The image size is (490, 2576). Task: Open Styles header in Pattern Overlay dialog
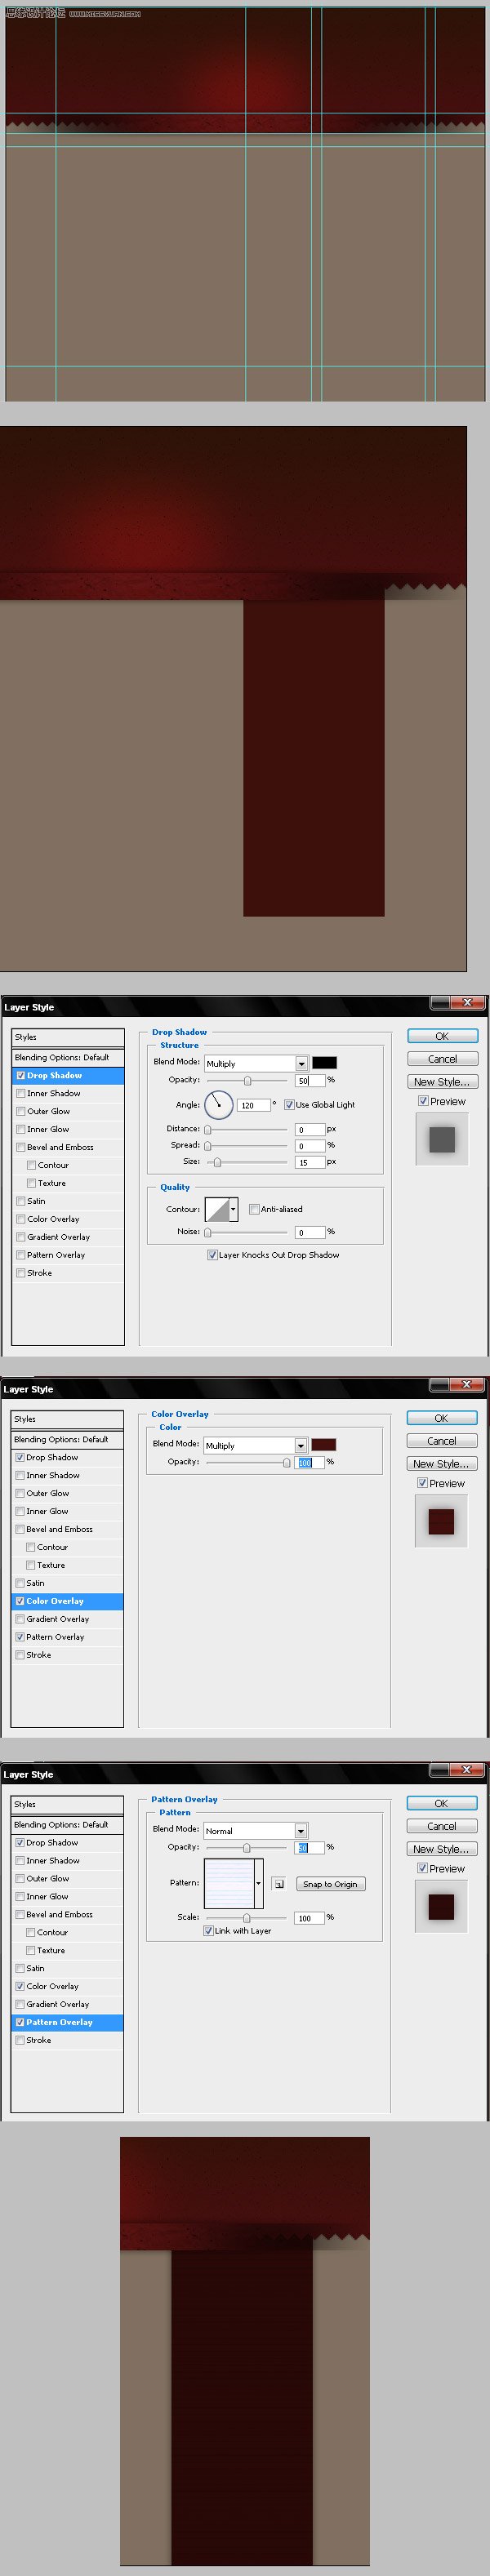coord(67,1804)
